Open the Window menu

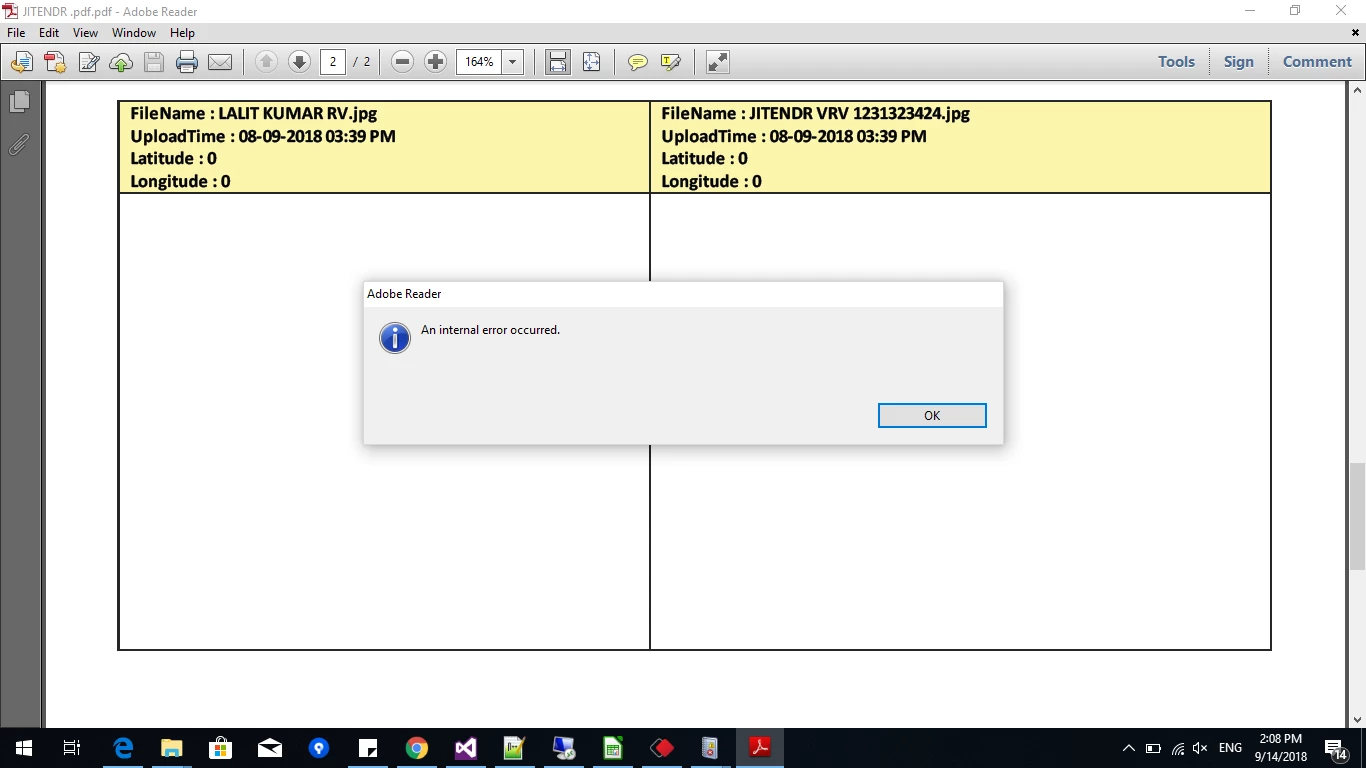point(134,33)
